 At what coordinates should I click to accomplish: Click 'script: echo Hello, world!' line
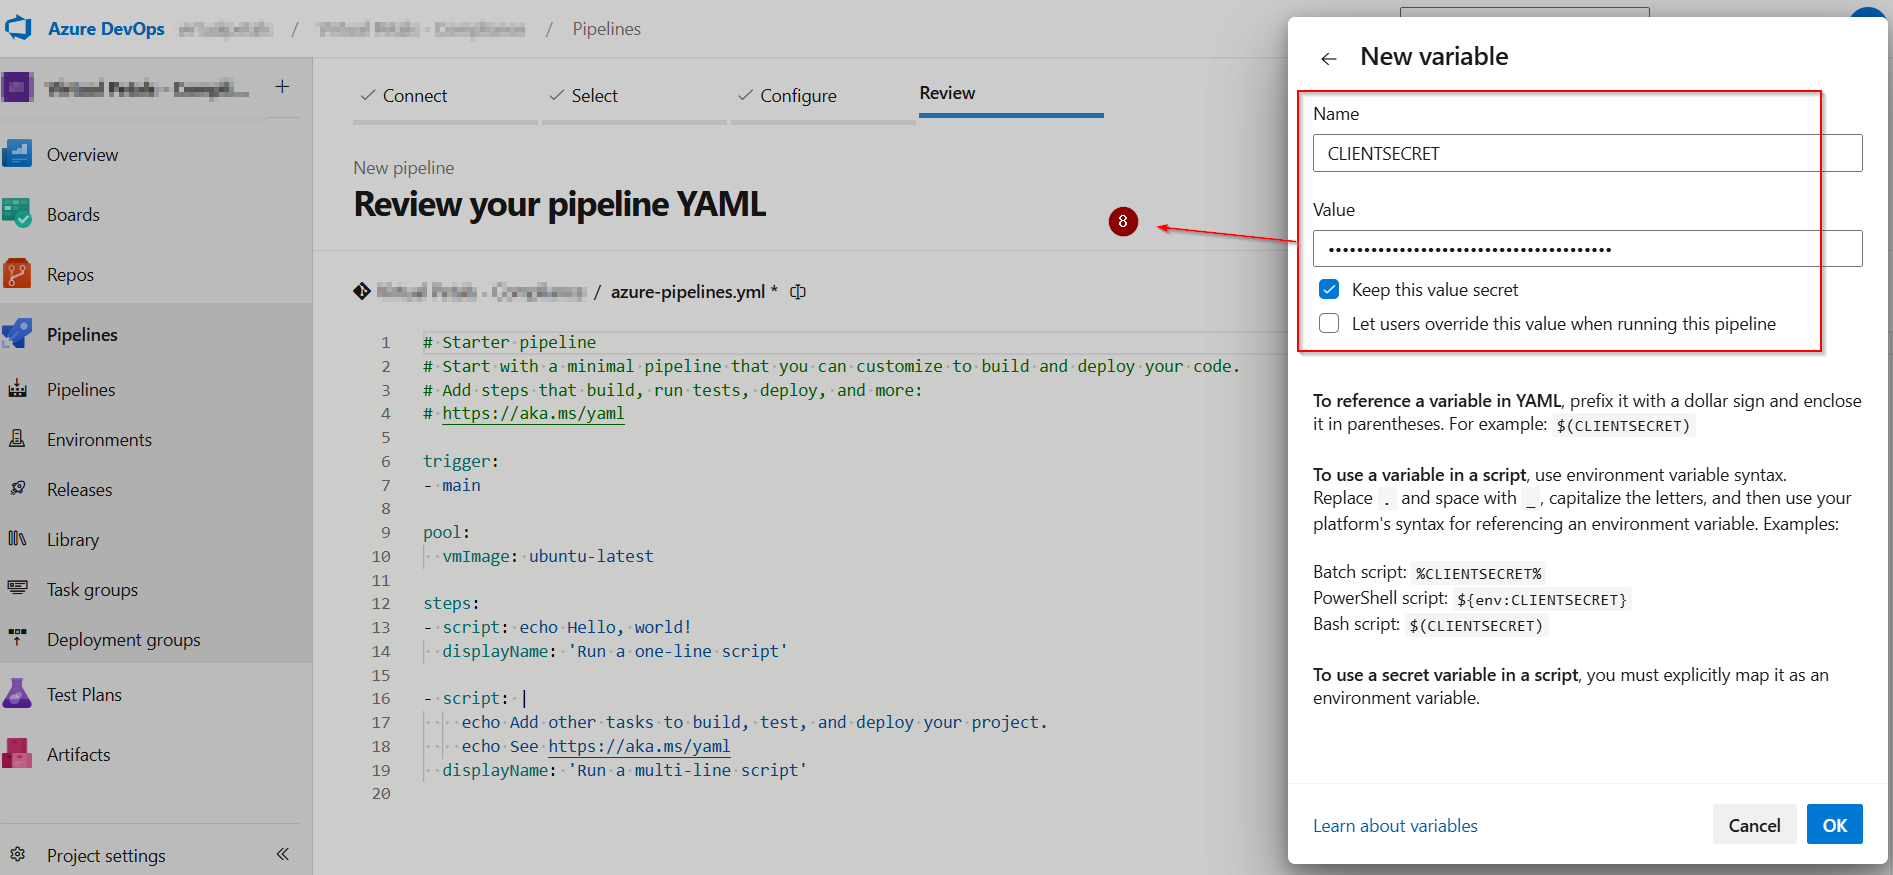pyautogui.click(x=567, y=627)
